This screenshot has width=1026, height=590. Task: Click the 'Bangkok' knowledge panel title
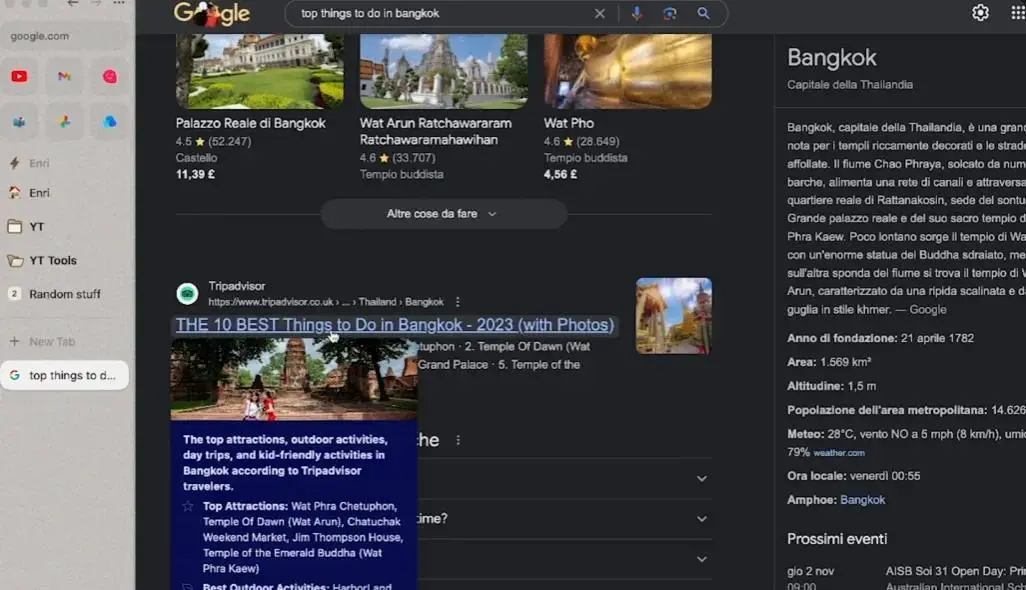point(831,58)
